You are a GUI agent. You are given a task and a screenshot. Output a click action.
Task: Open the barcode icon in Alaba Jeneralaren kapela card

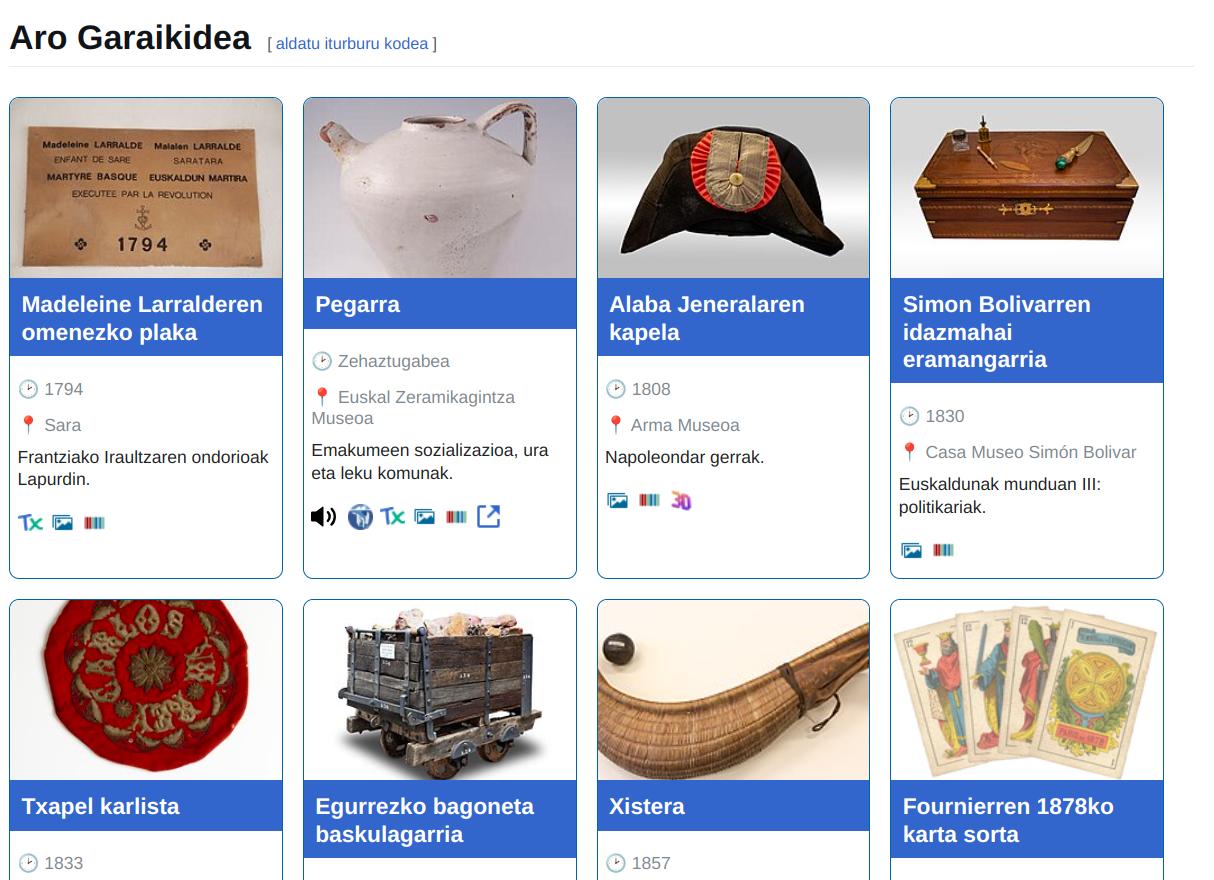tap(649, 500)
